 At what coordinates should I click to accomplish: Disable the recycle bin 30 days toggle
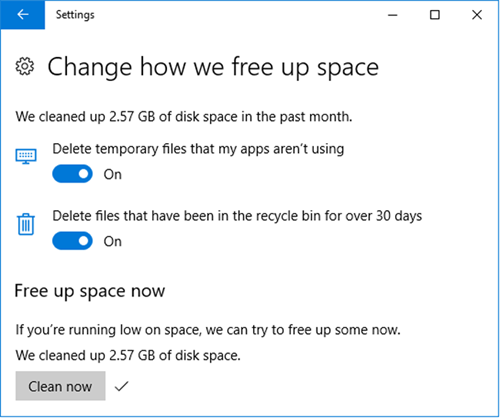pos(72,241)
